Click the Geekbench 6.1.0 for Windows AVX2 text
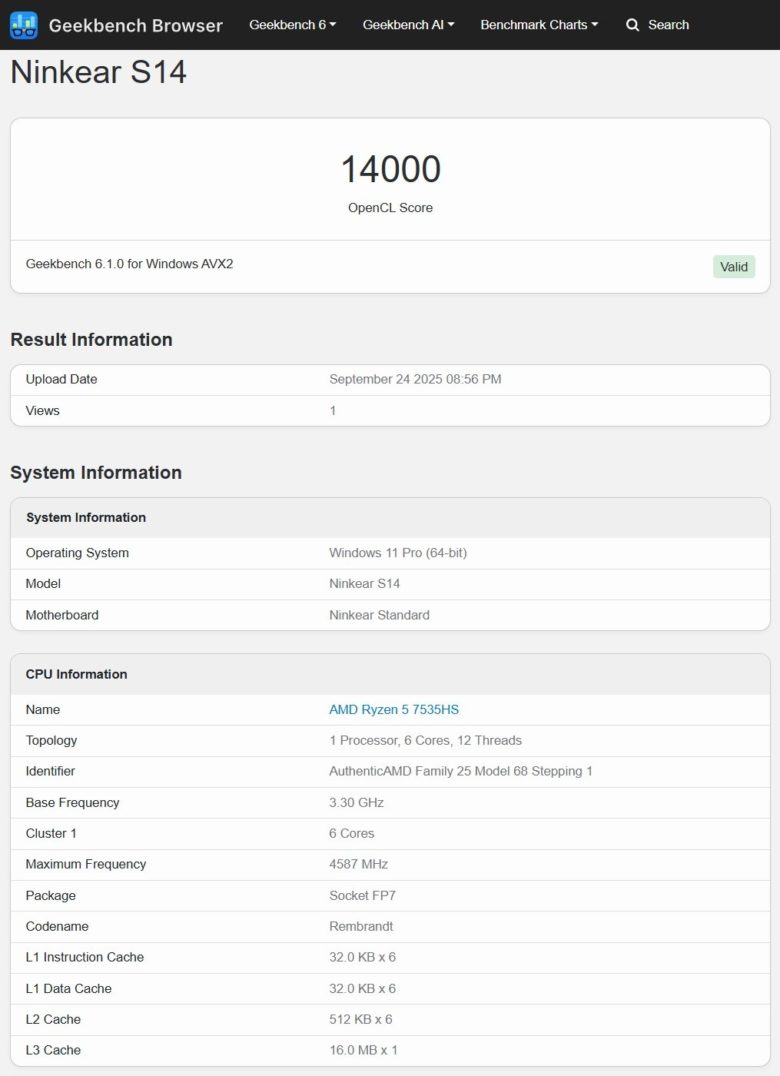Viewport: 780px width, 1076px height. 129,264
